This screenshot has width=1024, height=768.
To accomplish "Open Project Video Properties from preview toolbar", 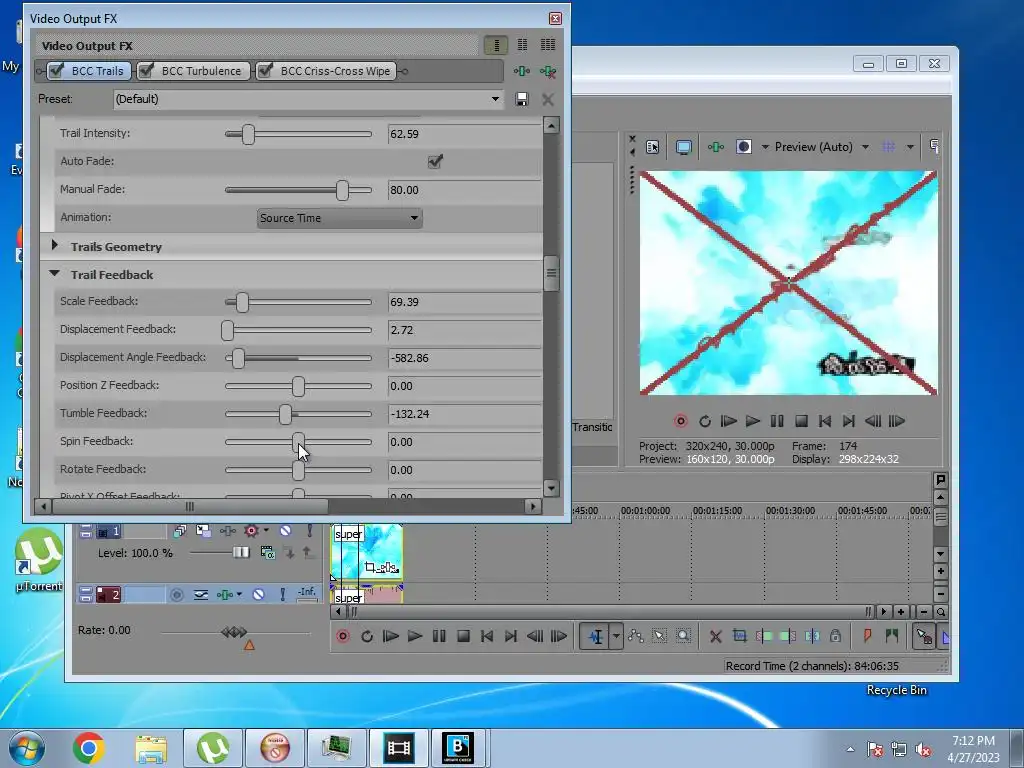I will coord(652,147).
